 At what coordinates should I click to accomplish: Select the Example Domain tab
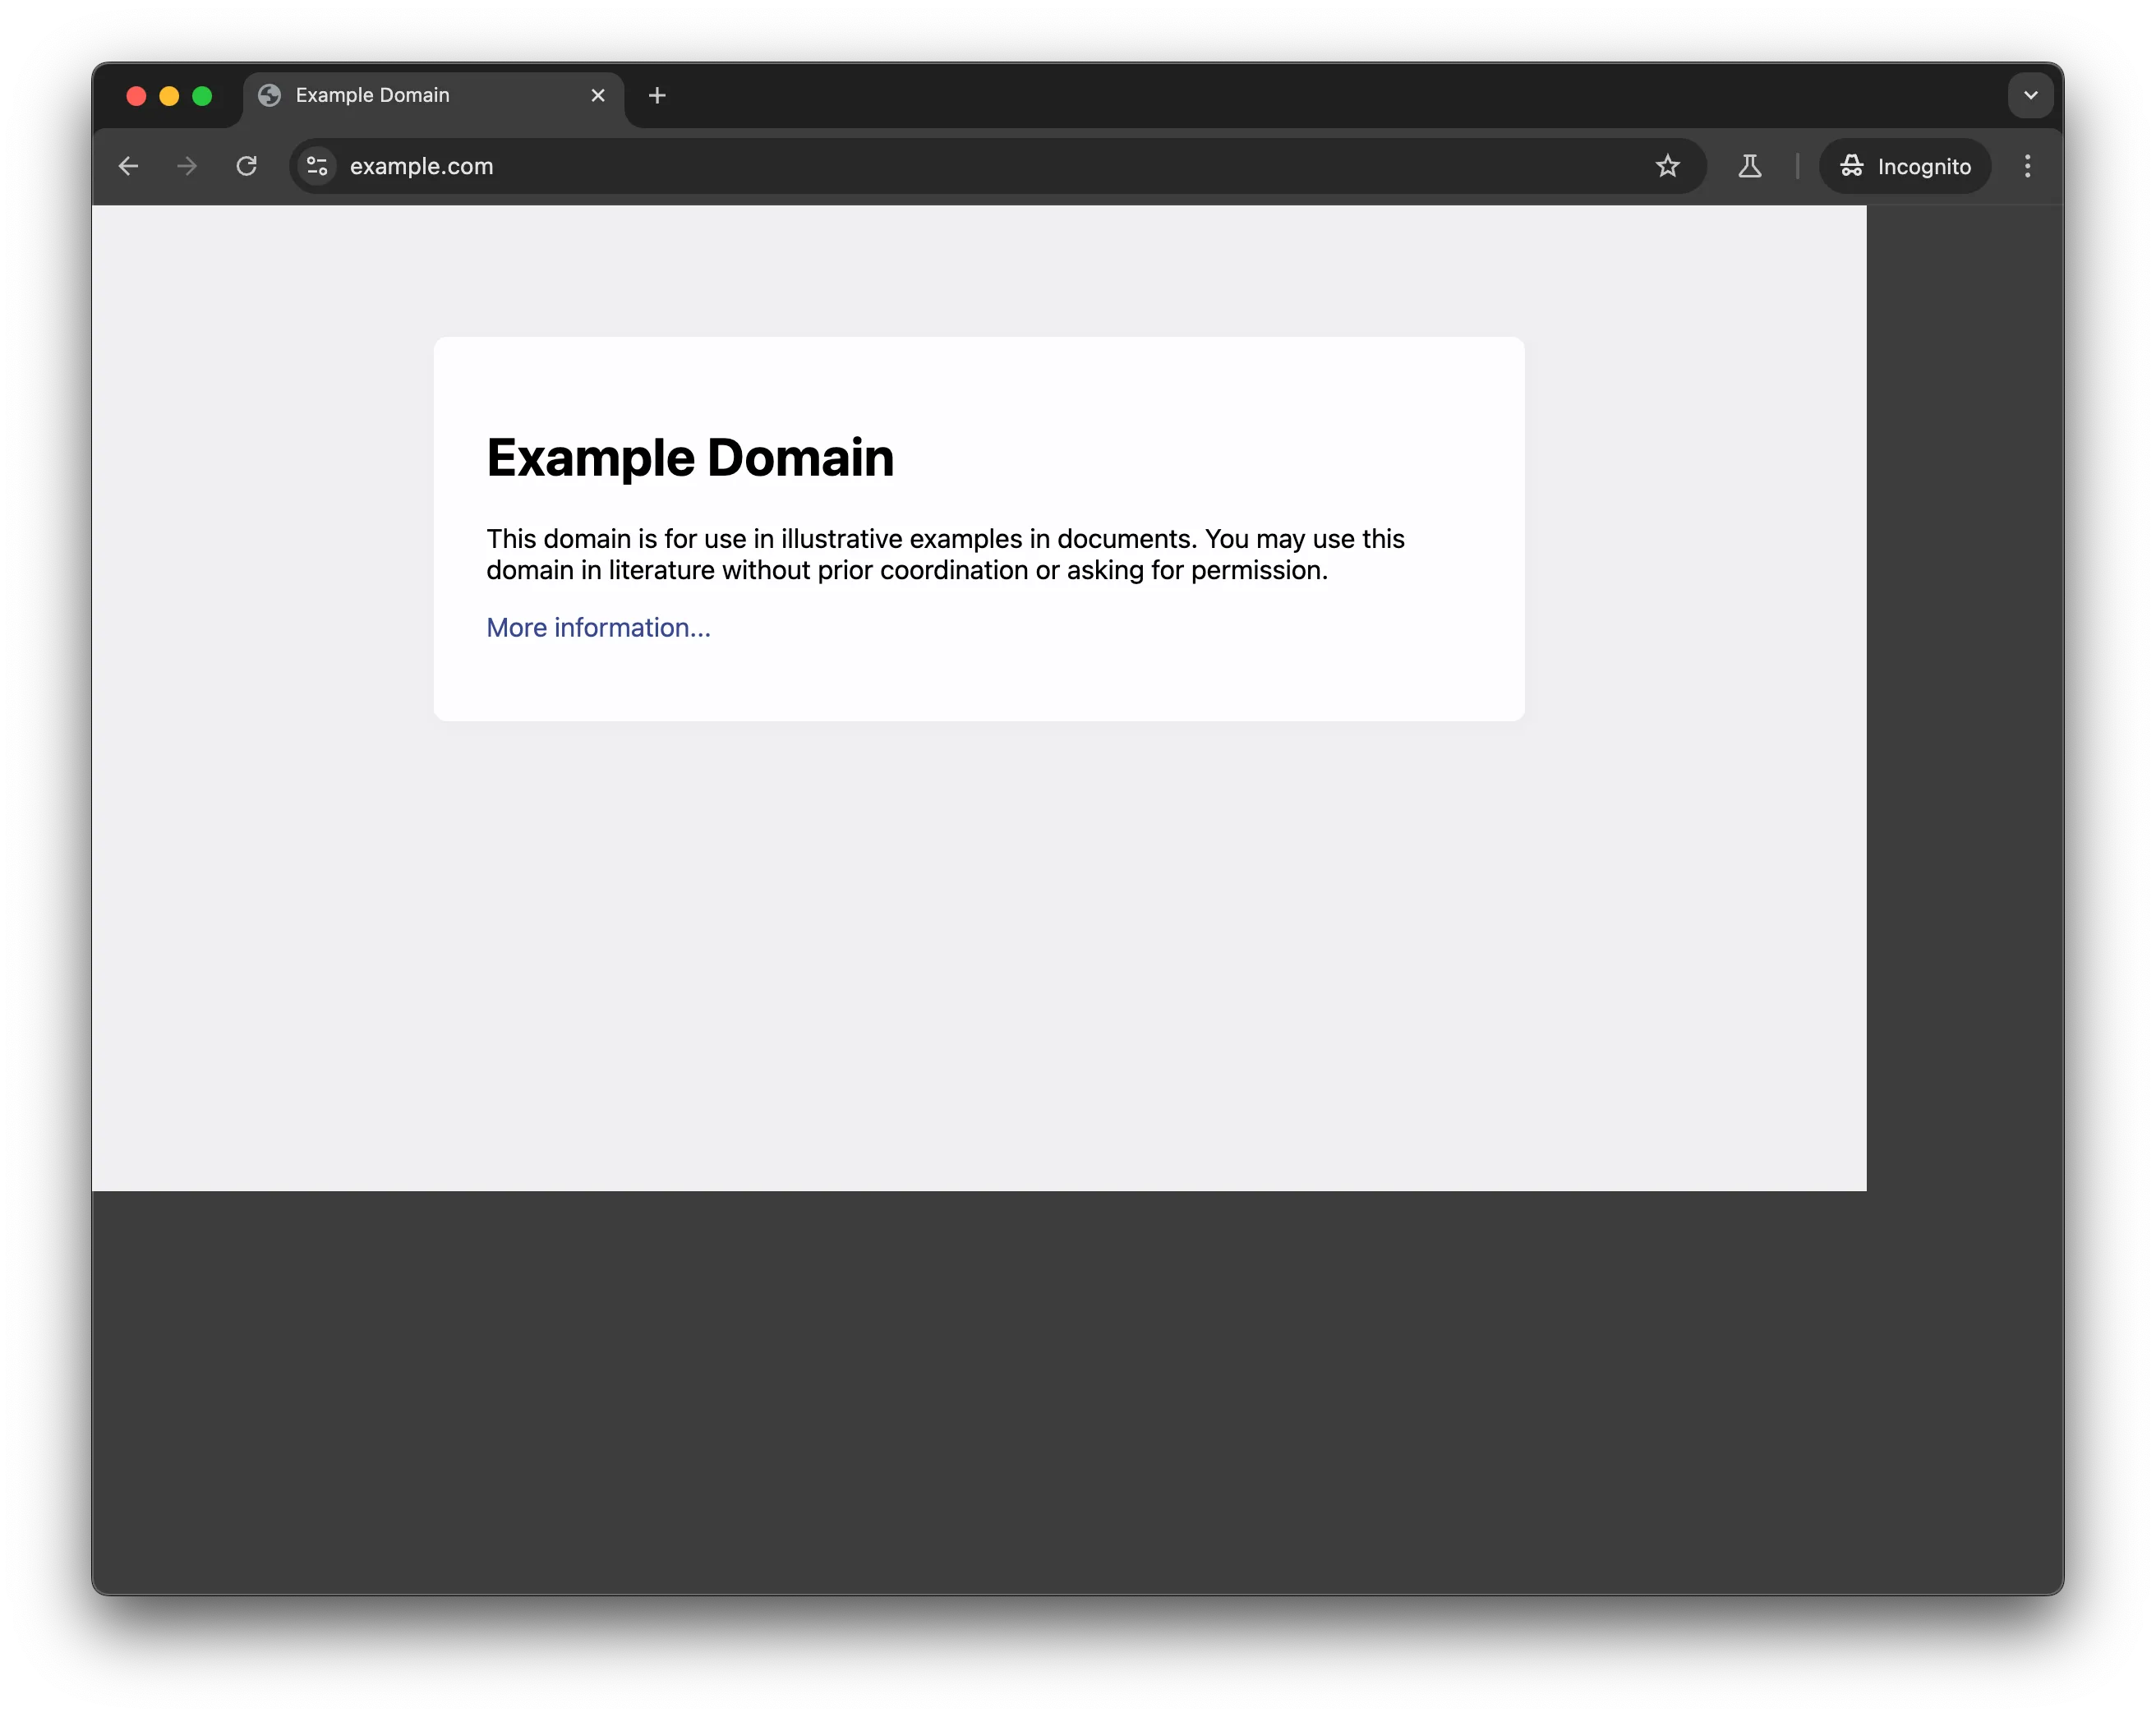434,97
